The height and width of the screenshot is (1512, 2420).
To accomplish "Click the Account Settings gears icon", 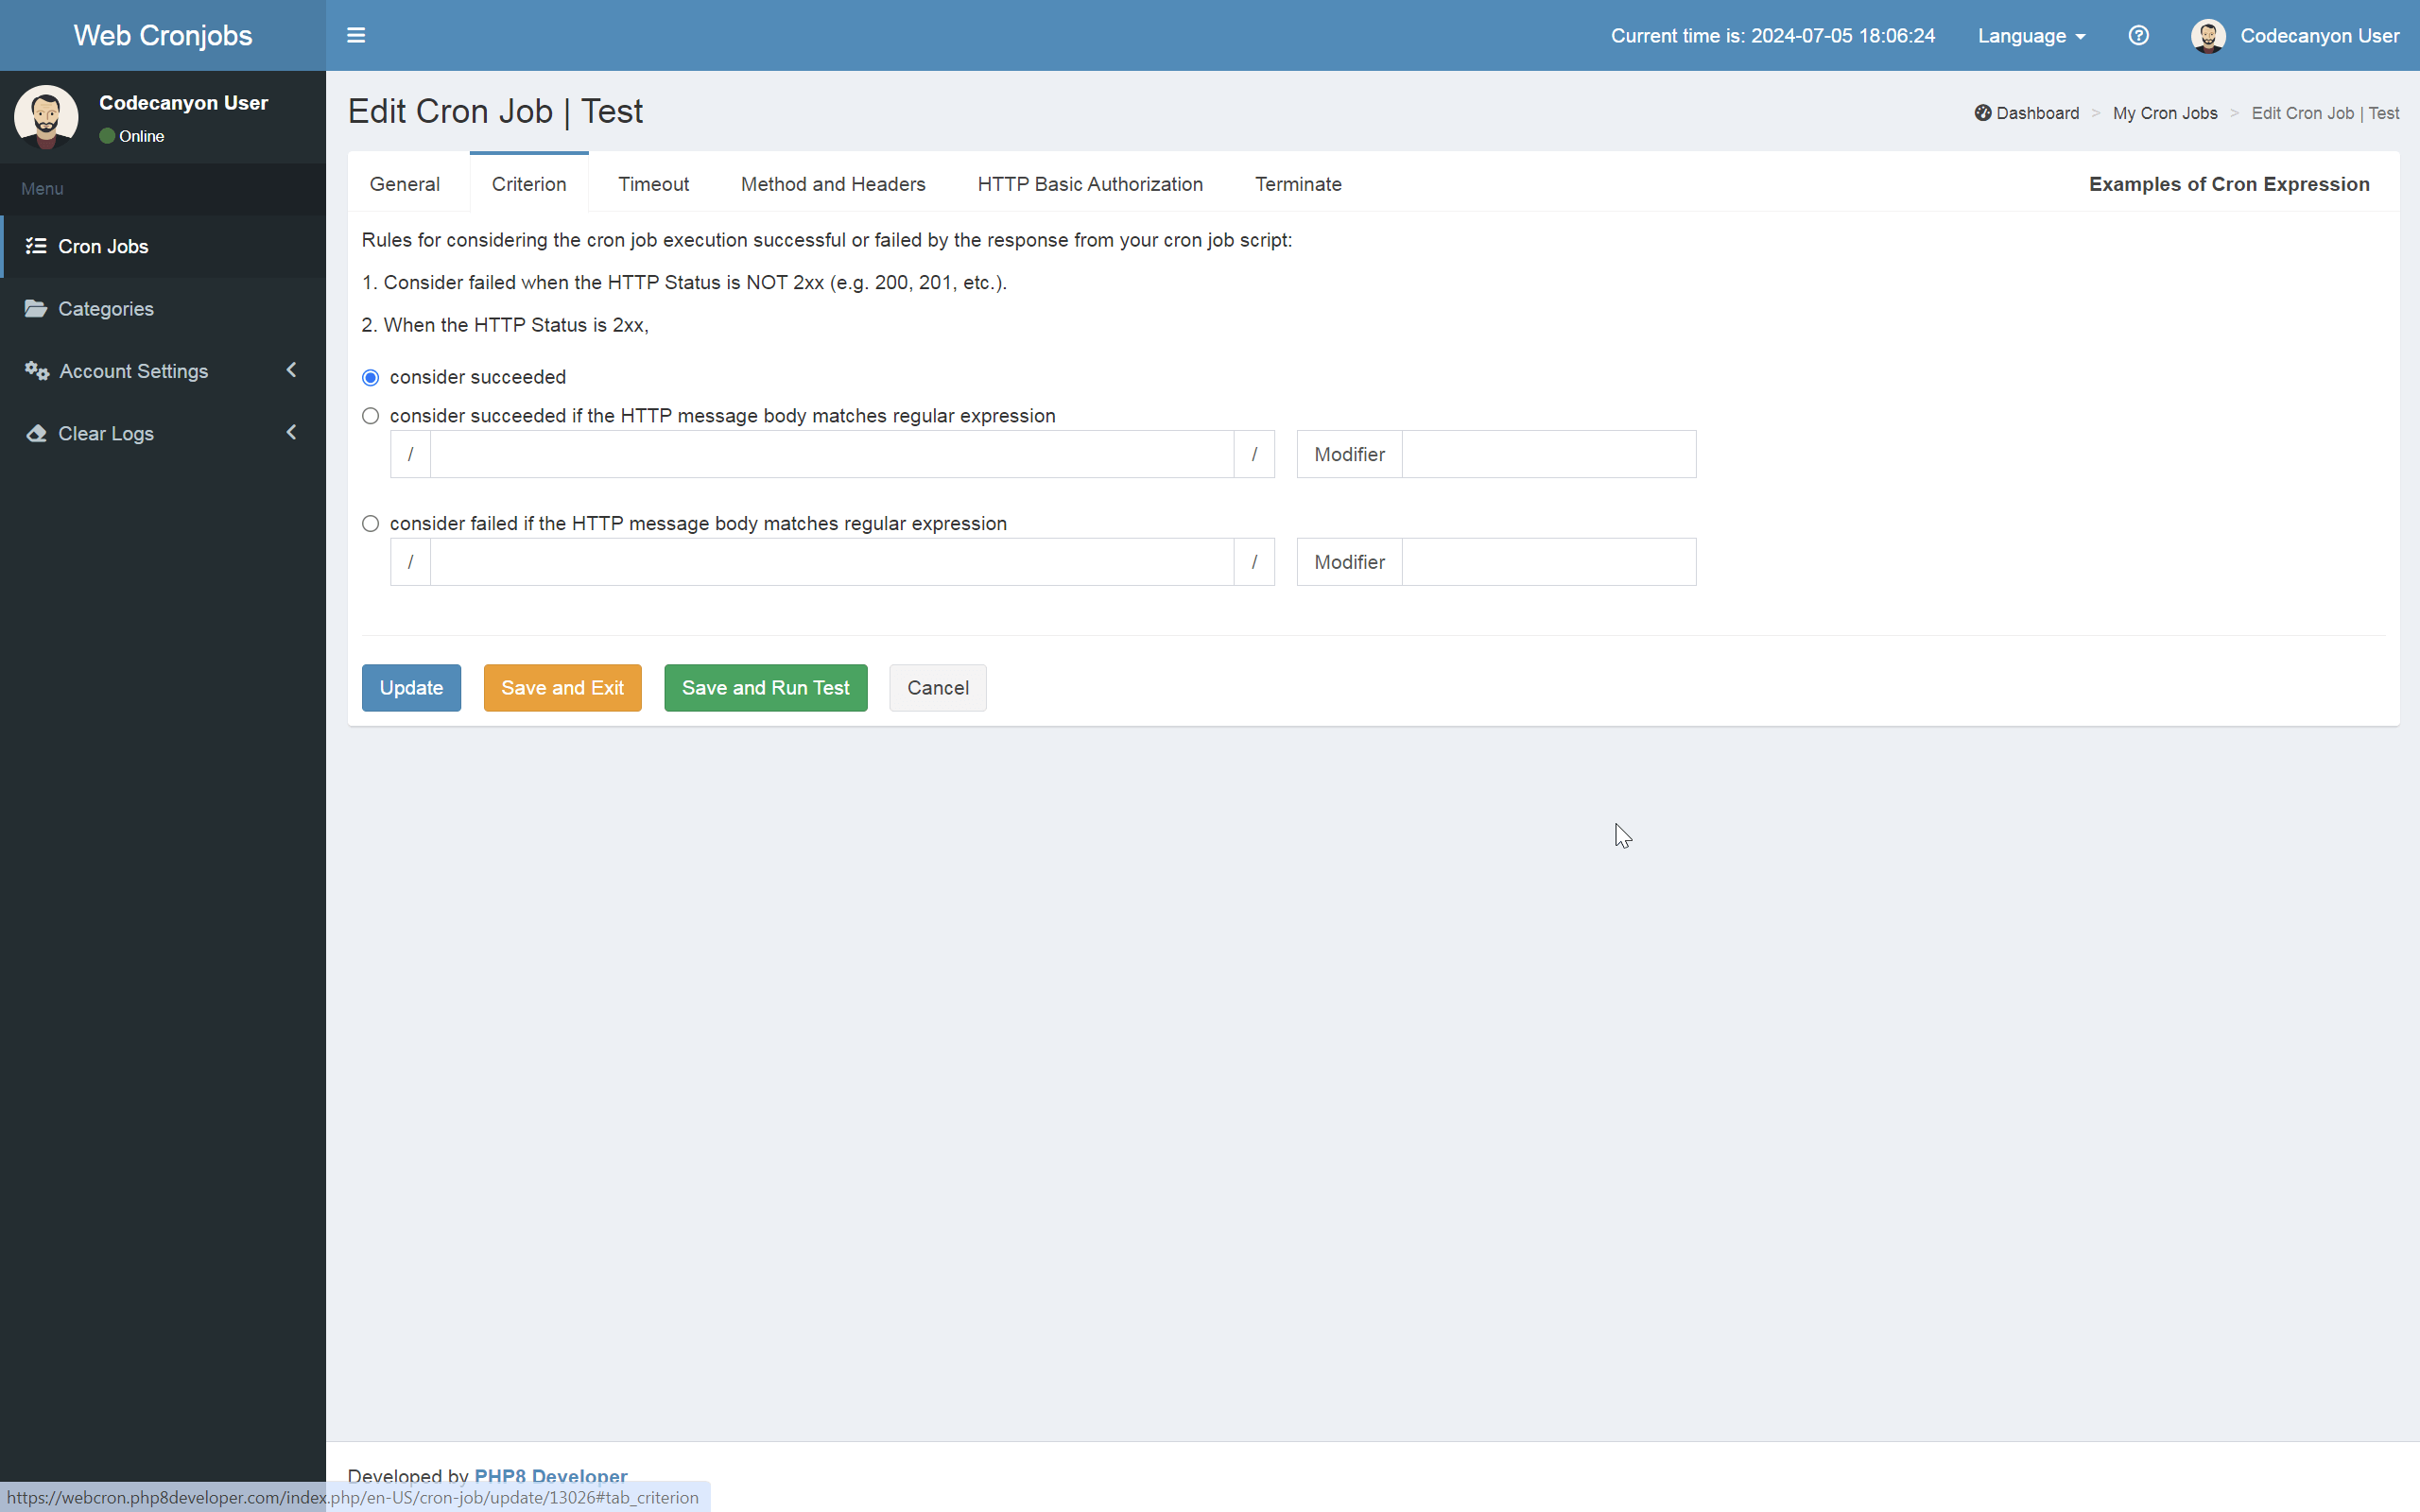I will 37,371.
